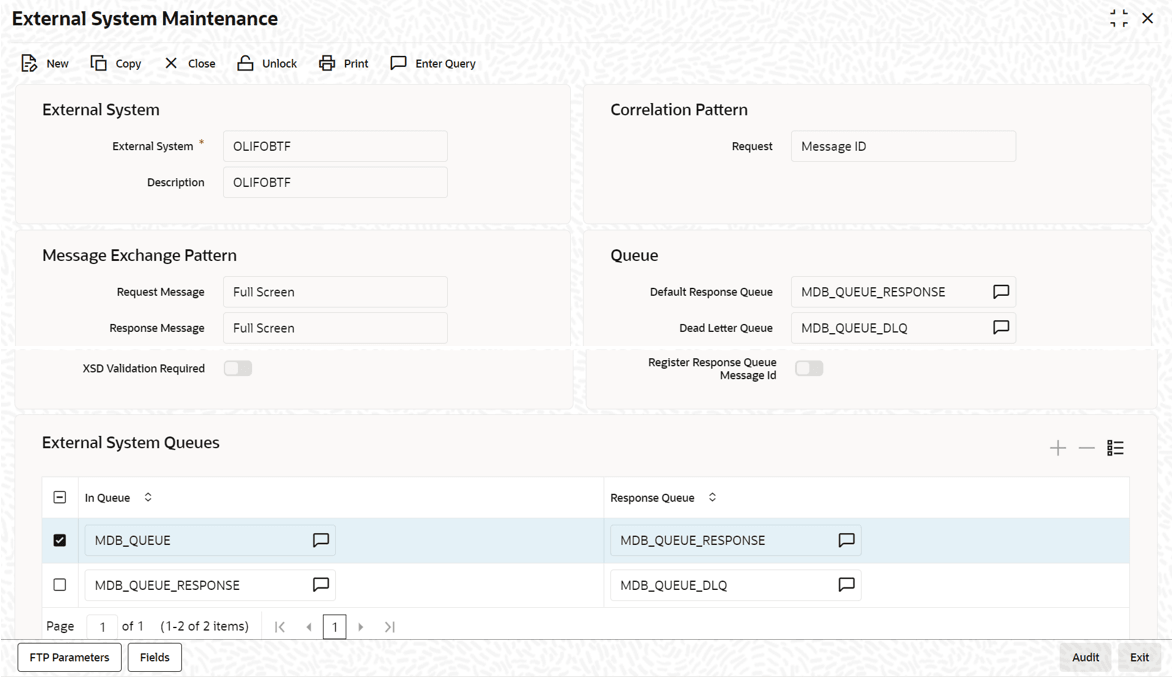Image resolution: width=1172 pixels, height=677 pixels.
Task: Open lookup for MDB_QUEUE In Queue field
Action: coord(321,540)
